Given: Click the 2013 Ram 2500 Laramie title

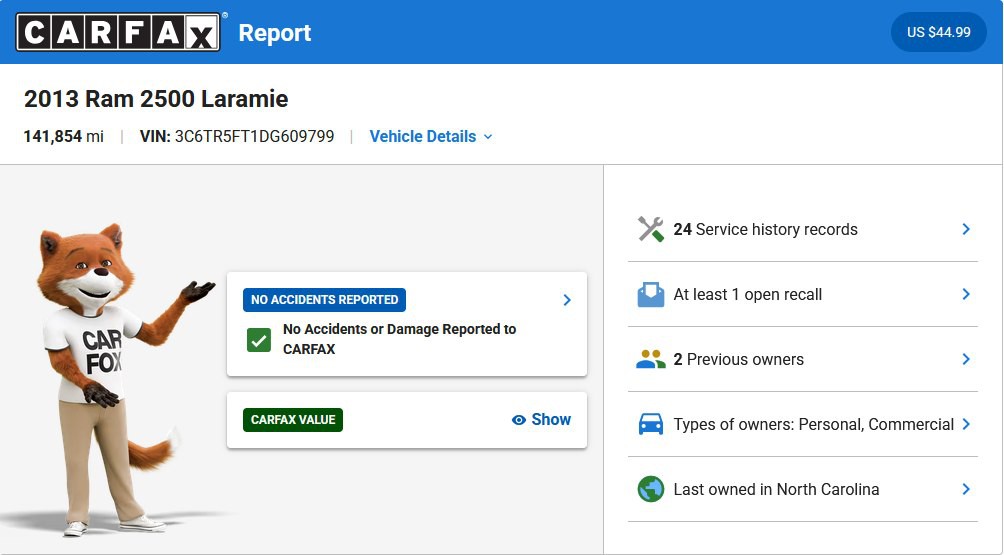Looking at the screenshot, I should click(x=156, y=99).
